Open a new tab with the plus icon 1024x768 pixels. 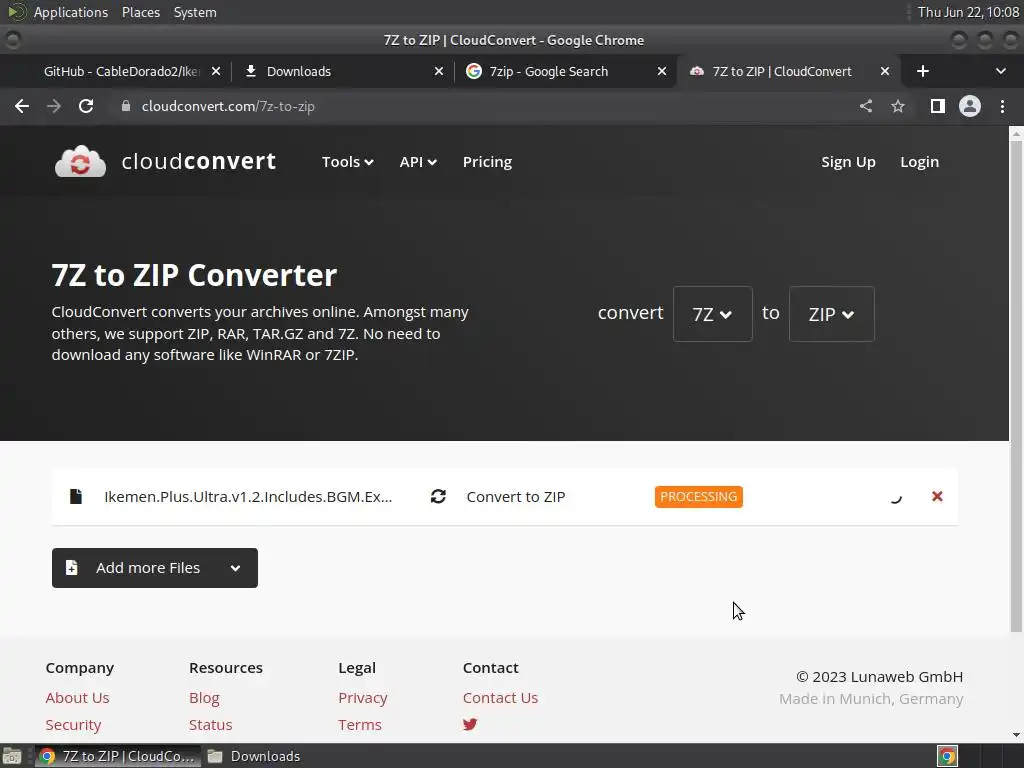click(923, 71)
